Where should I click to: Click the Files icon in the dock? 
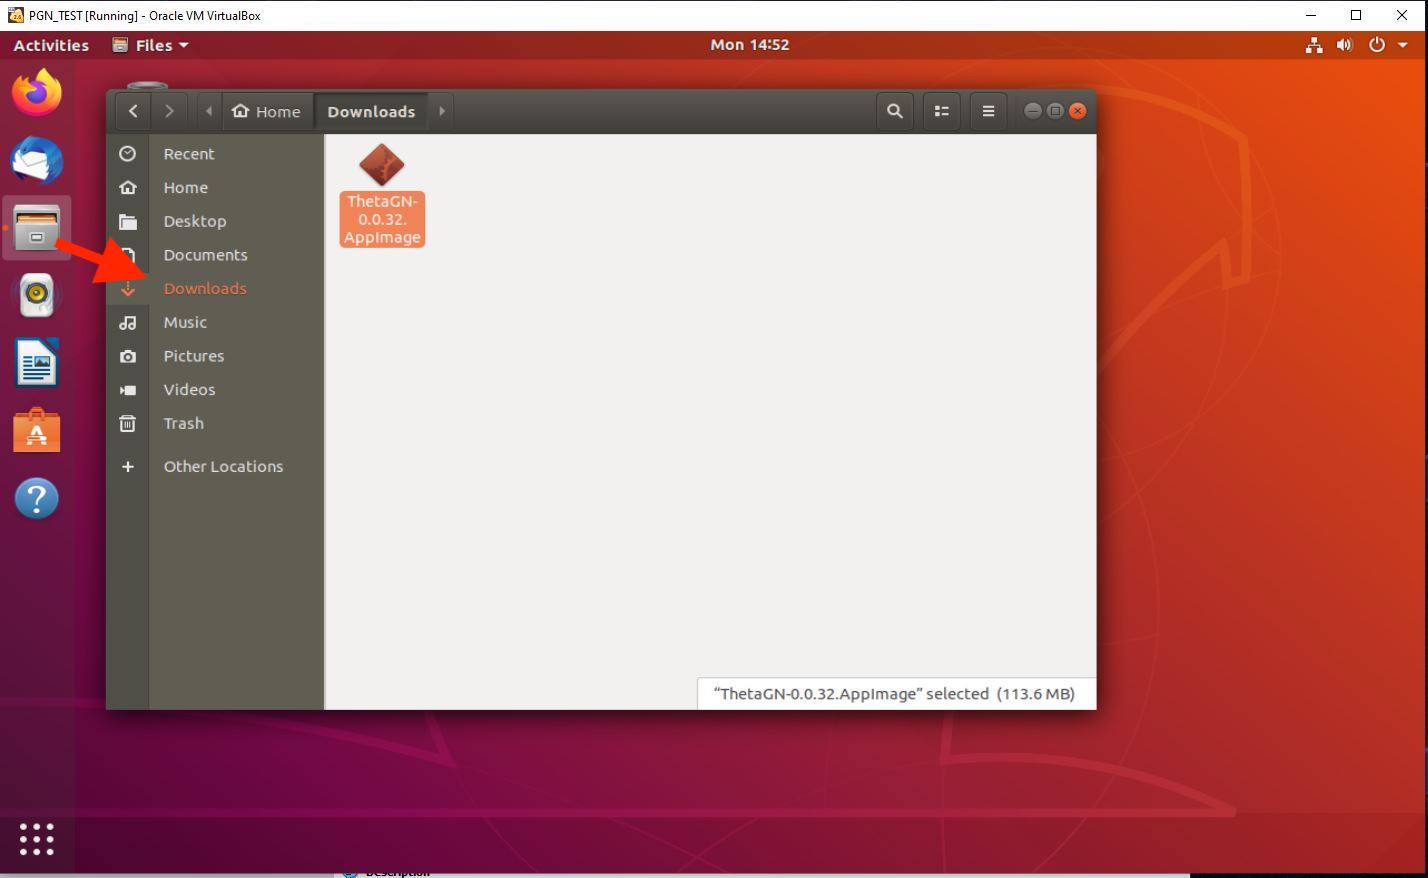click(x=37, y=227)
